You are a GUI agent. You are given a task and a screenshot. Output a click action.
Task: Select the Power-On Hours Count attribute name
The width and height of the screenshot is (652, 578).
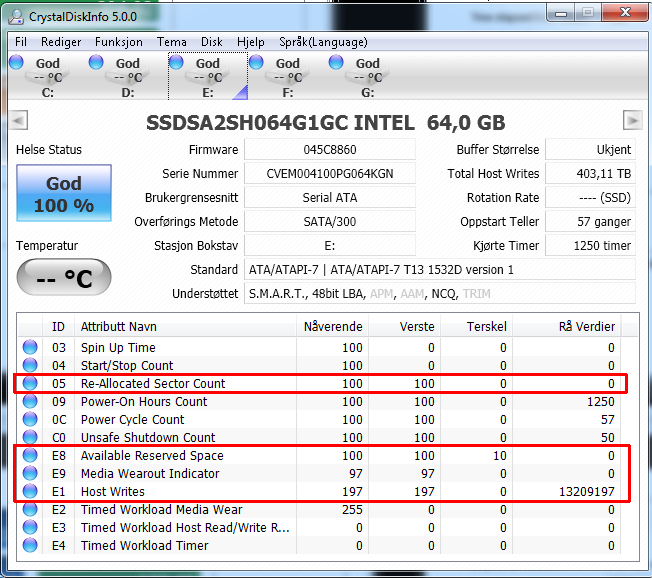click(x=144, y=401)
